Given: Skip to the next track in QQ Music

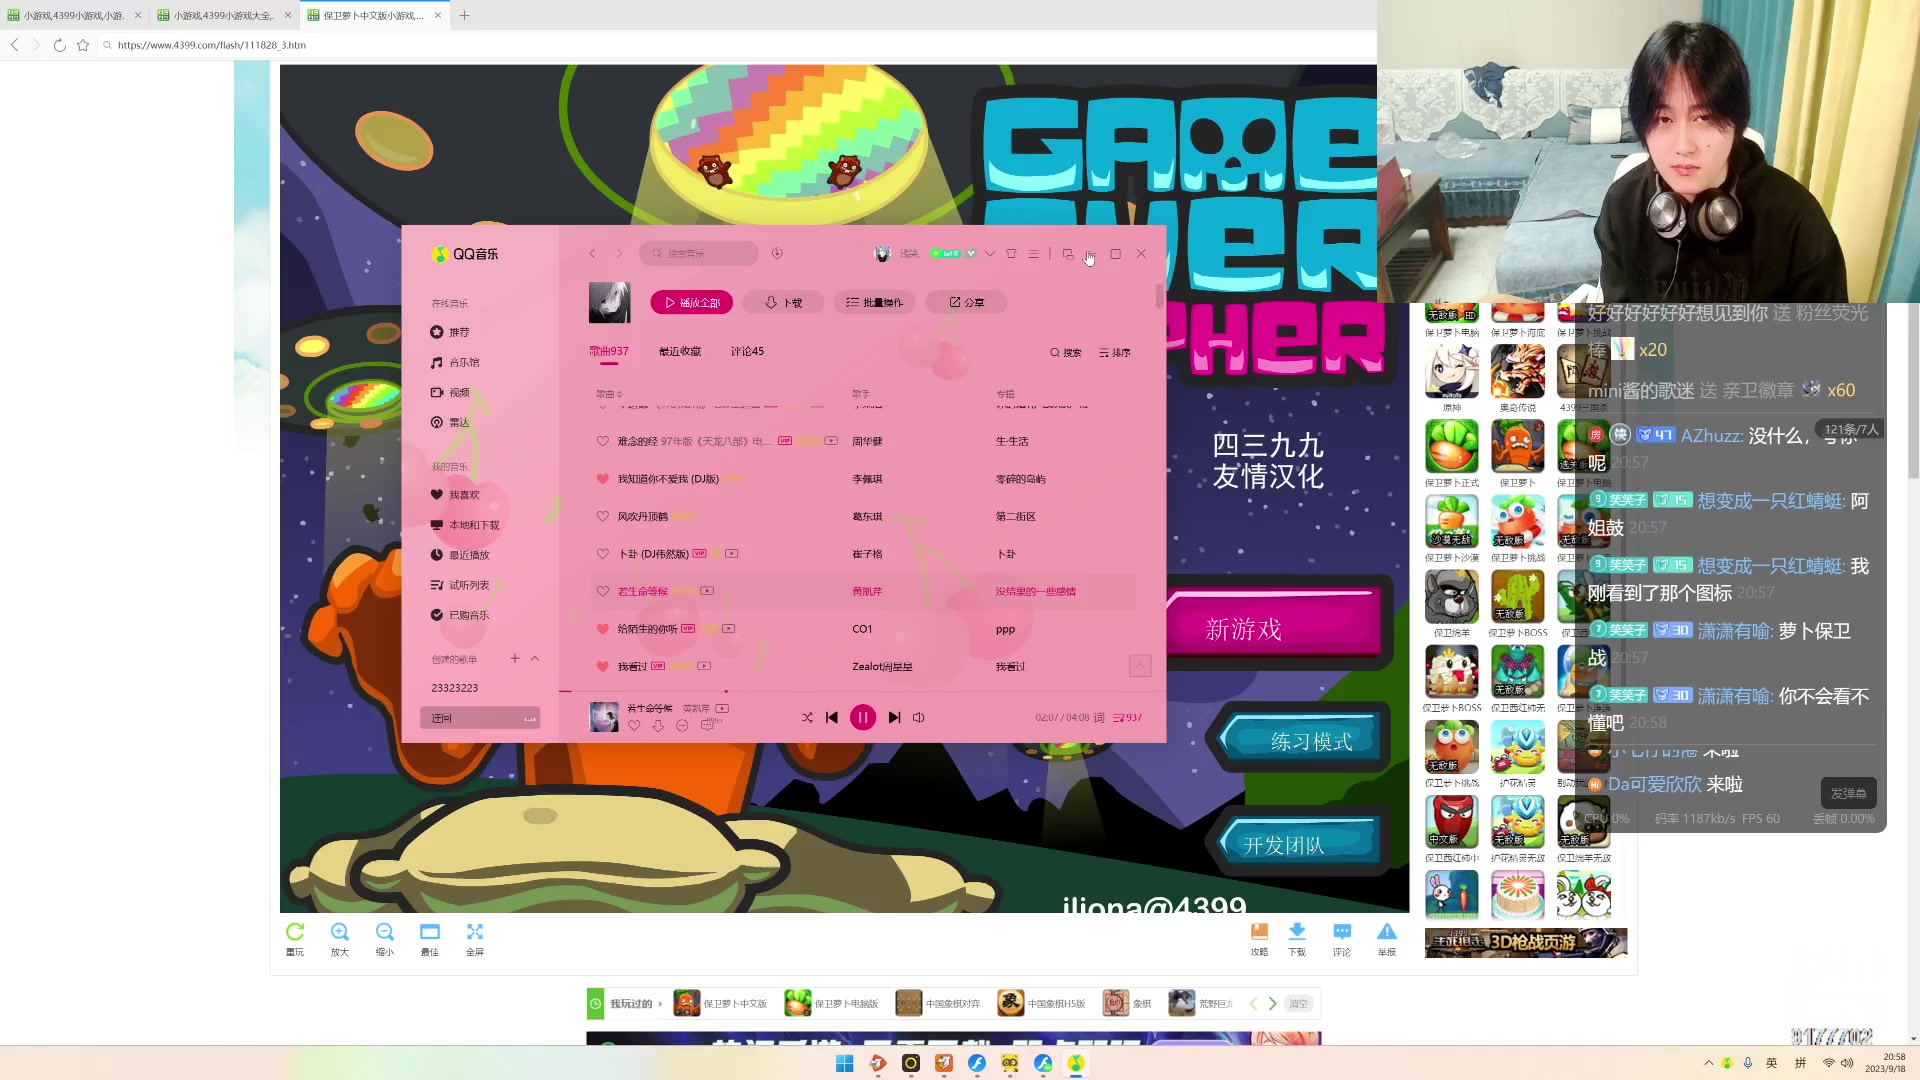Looking at the screenshot, I should pyautogui.click(x=894, y=717).
